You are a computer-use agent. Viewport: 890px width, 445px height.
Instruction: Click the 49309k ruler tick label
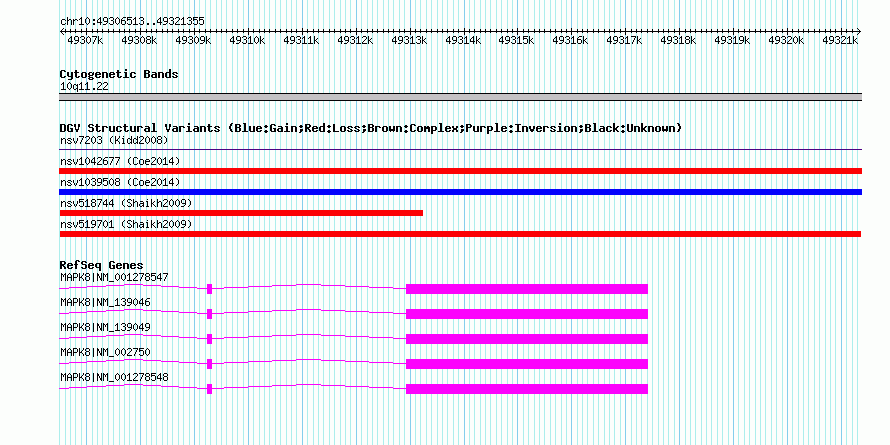coord(193,40)
